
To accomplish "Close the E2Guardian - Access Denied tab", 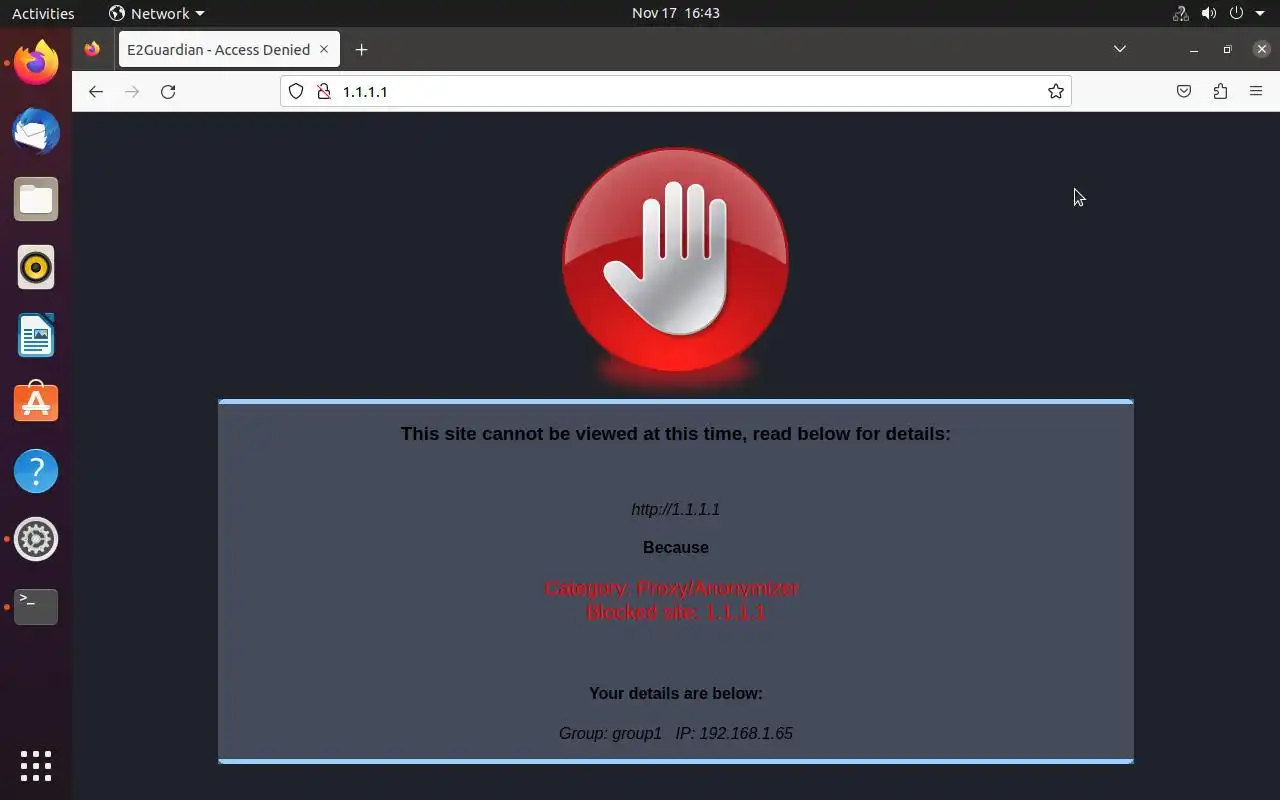I will pyautogui.click(x=323, y=49).
